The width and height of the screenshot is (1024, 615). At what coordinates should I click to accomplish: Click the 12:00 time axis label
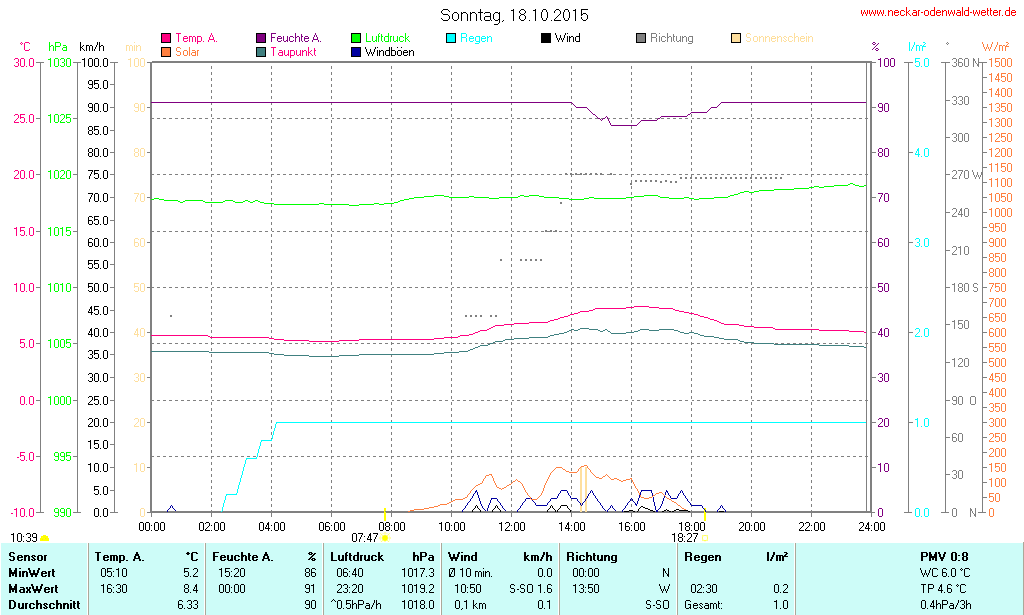(x=512, y=527)
